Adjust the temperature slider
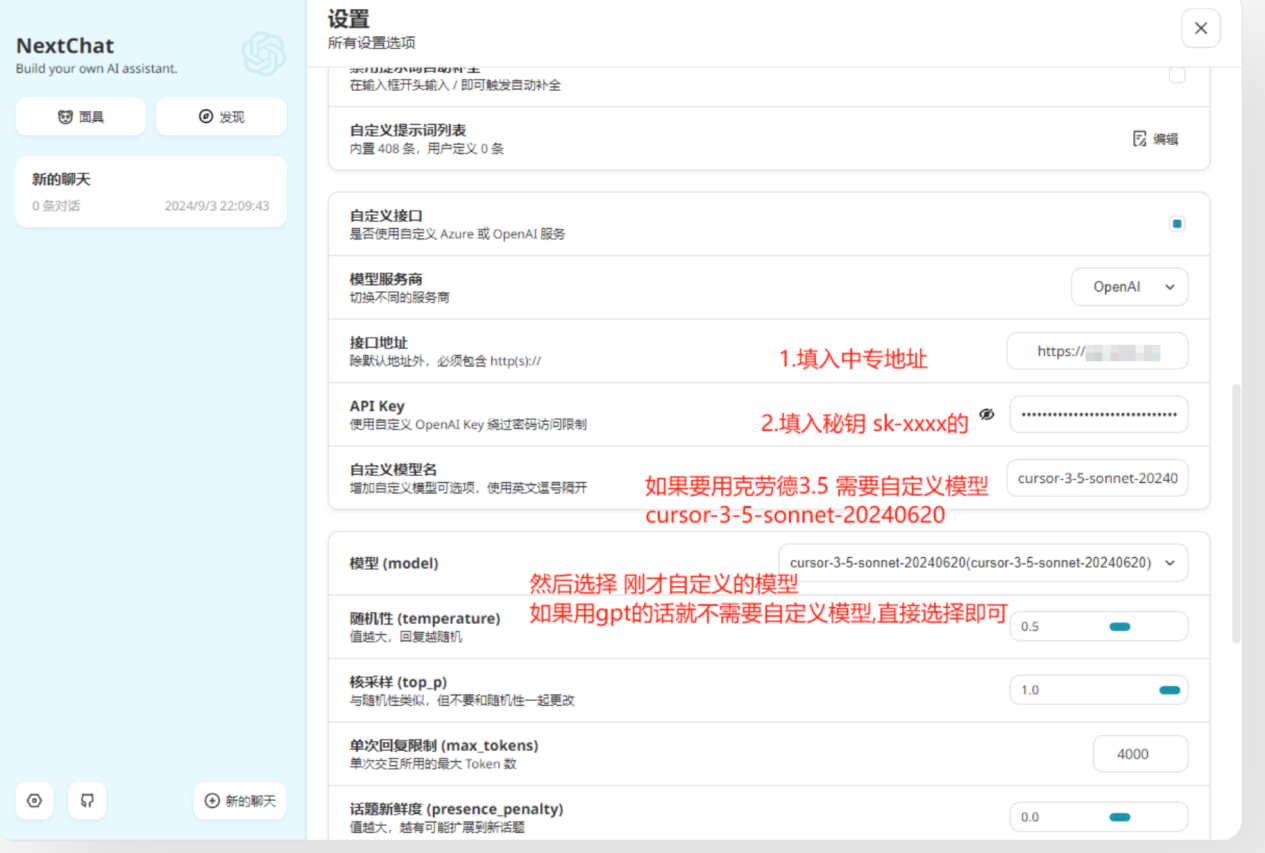Image resolution: width=1265 pixels, height=853 pixels. [x=1099, y=627]
